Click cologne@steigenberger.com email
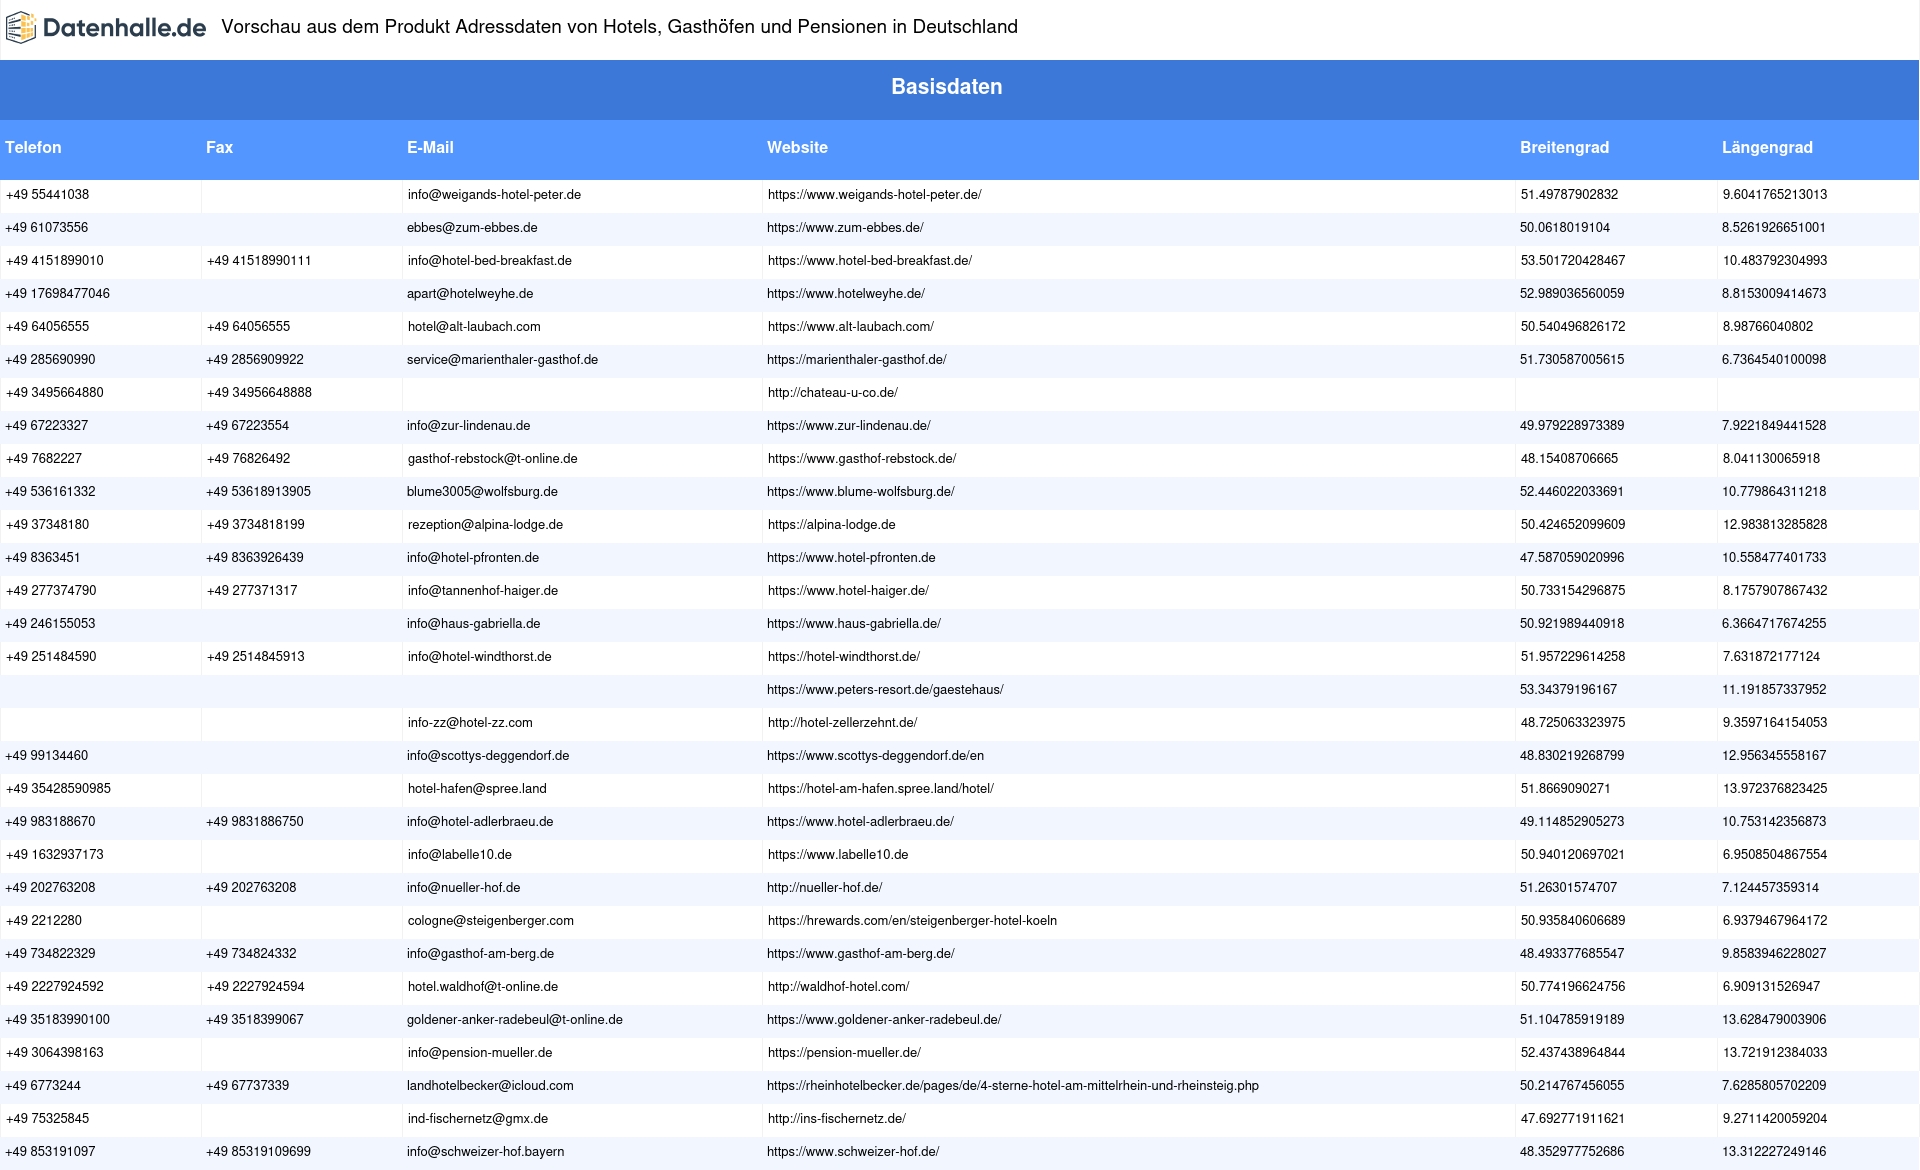1920x1170 pixels. (x=491, y=921)
